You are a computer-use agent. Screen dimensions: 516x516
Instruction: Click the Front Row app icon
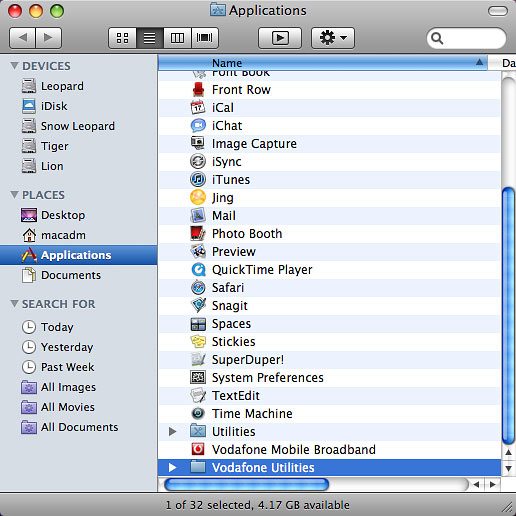click(x=198, y=90)
